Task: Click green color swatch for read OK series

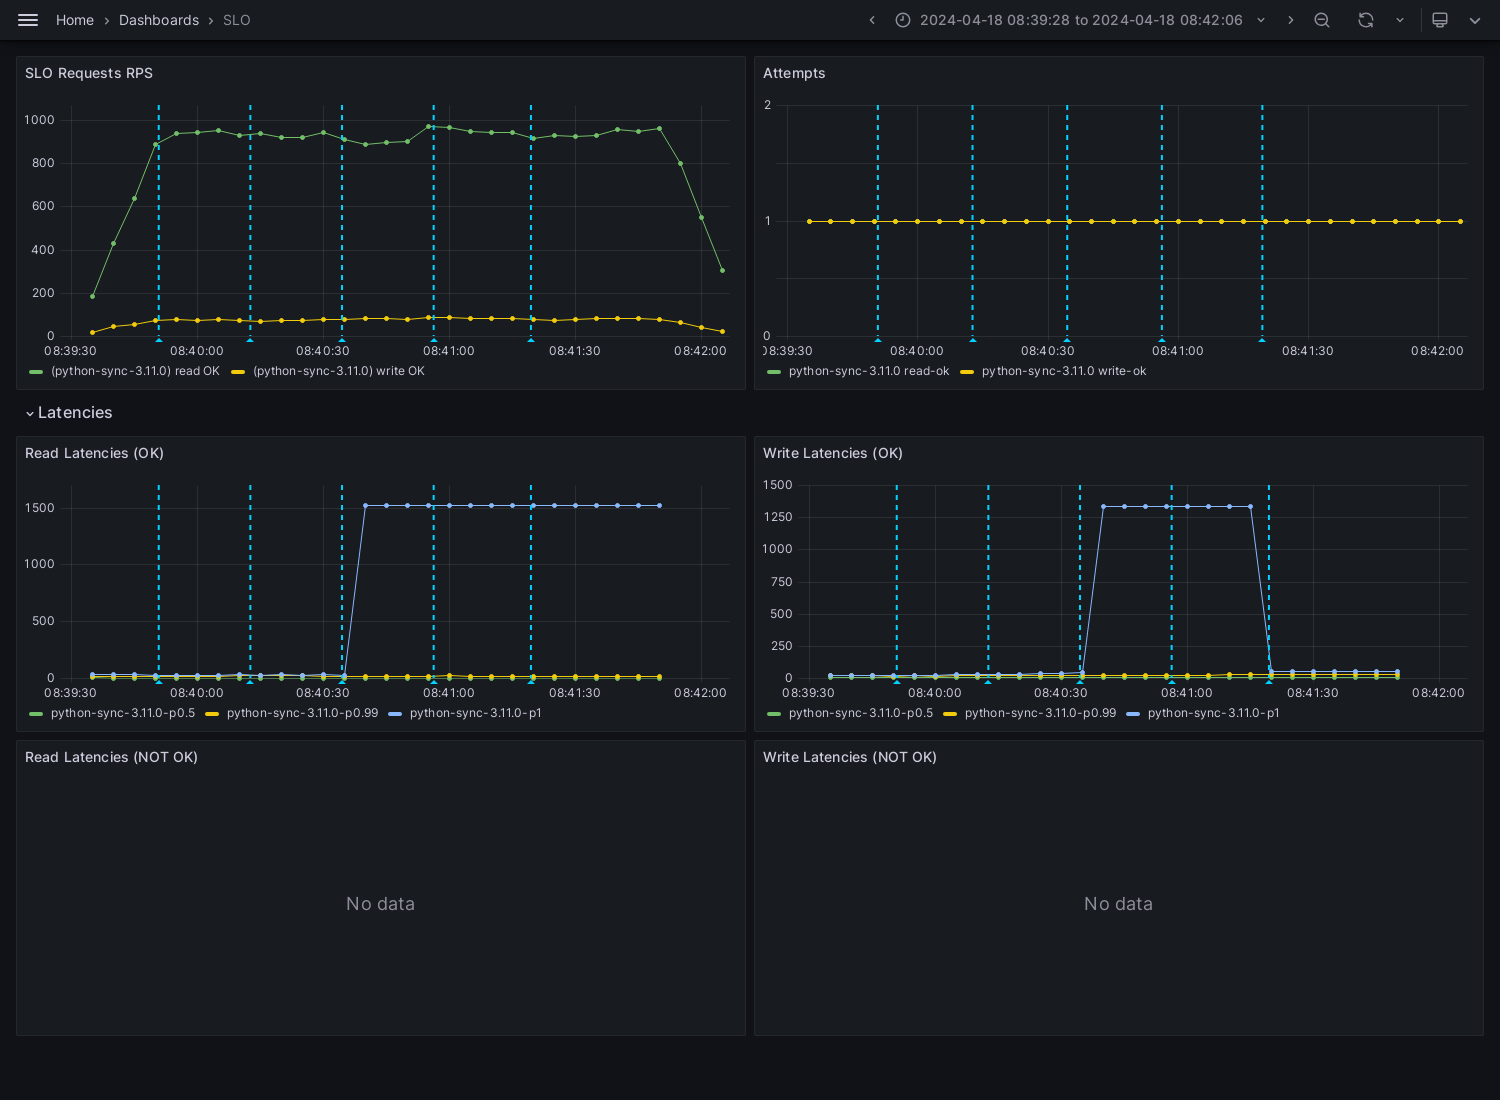Action: [x=37, y=372]
